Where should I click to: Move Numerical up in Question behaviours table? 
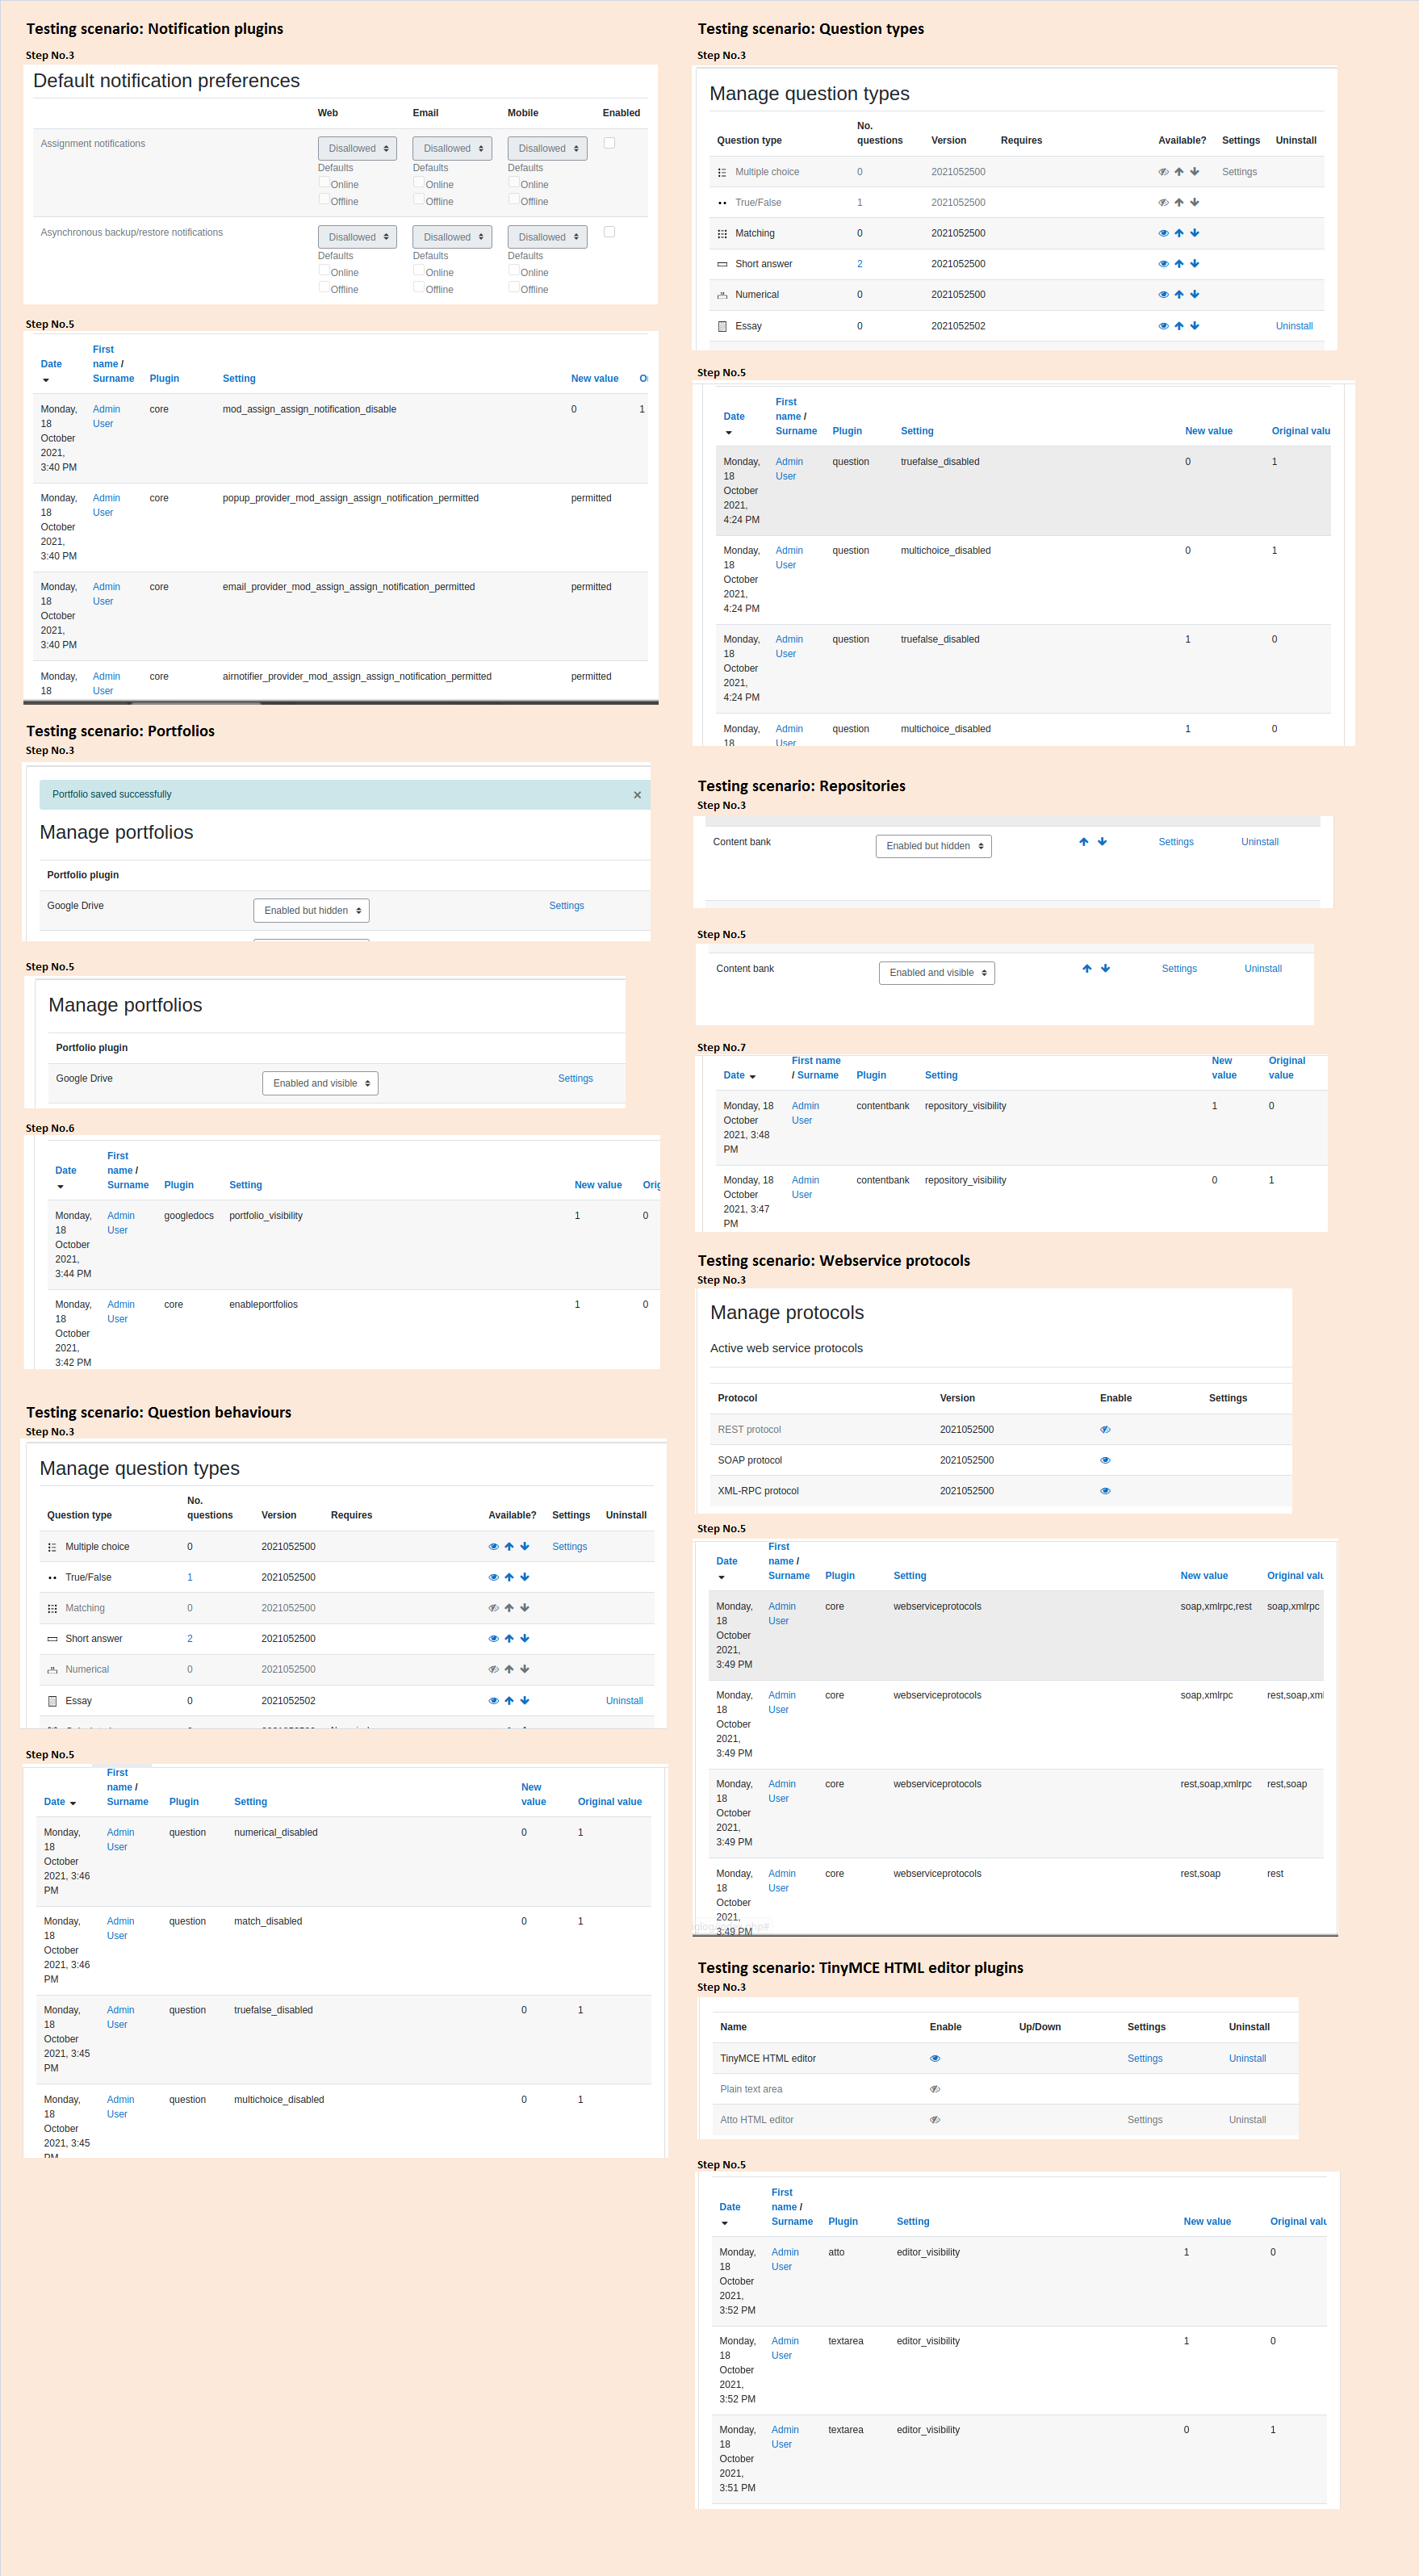[509, 1670]
